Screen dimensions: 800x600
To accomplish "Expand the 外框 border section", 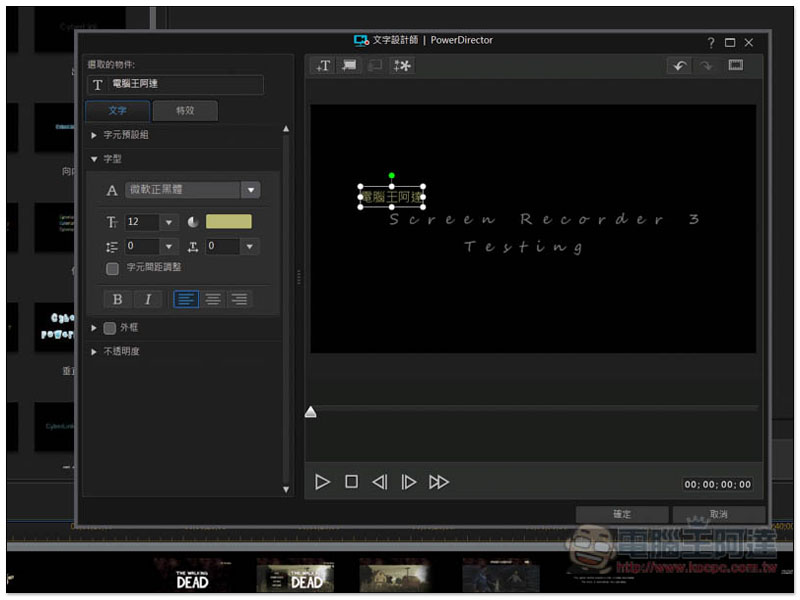I will (94, 328).
